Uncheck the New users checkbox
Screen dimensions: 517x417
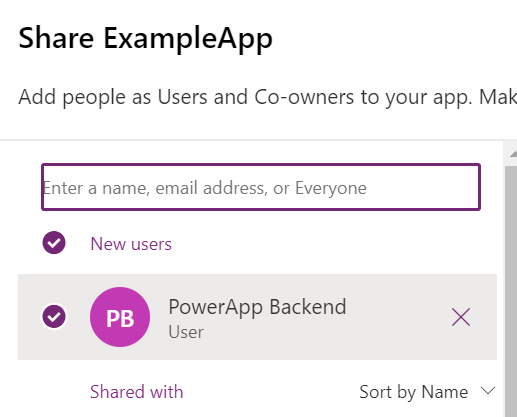coord(54,243)
